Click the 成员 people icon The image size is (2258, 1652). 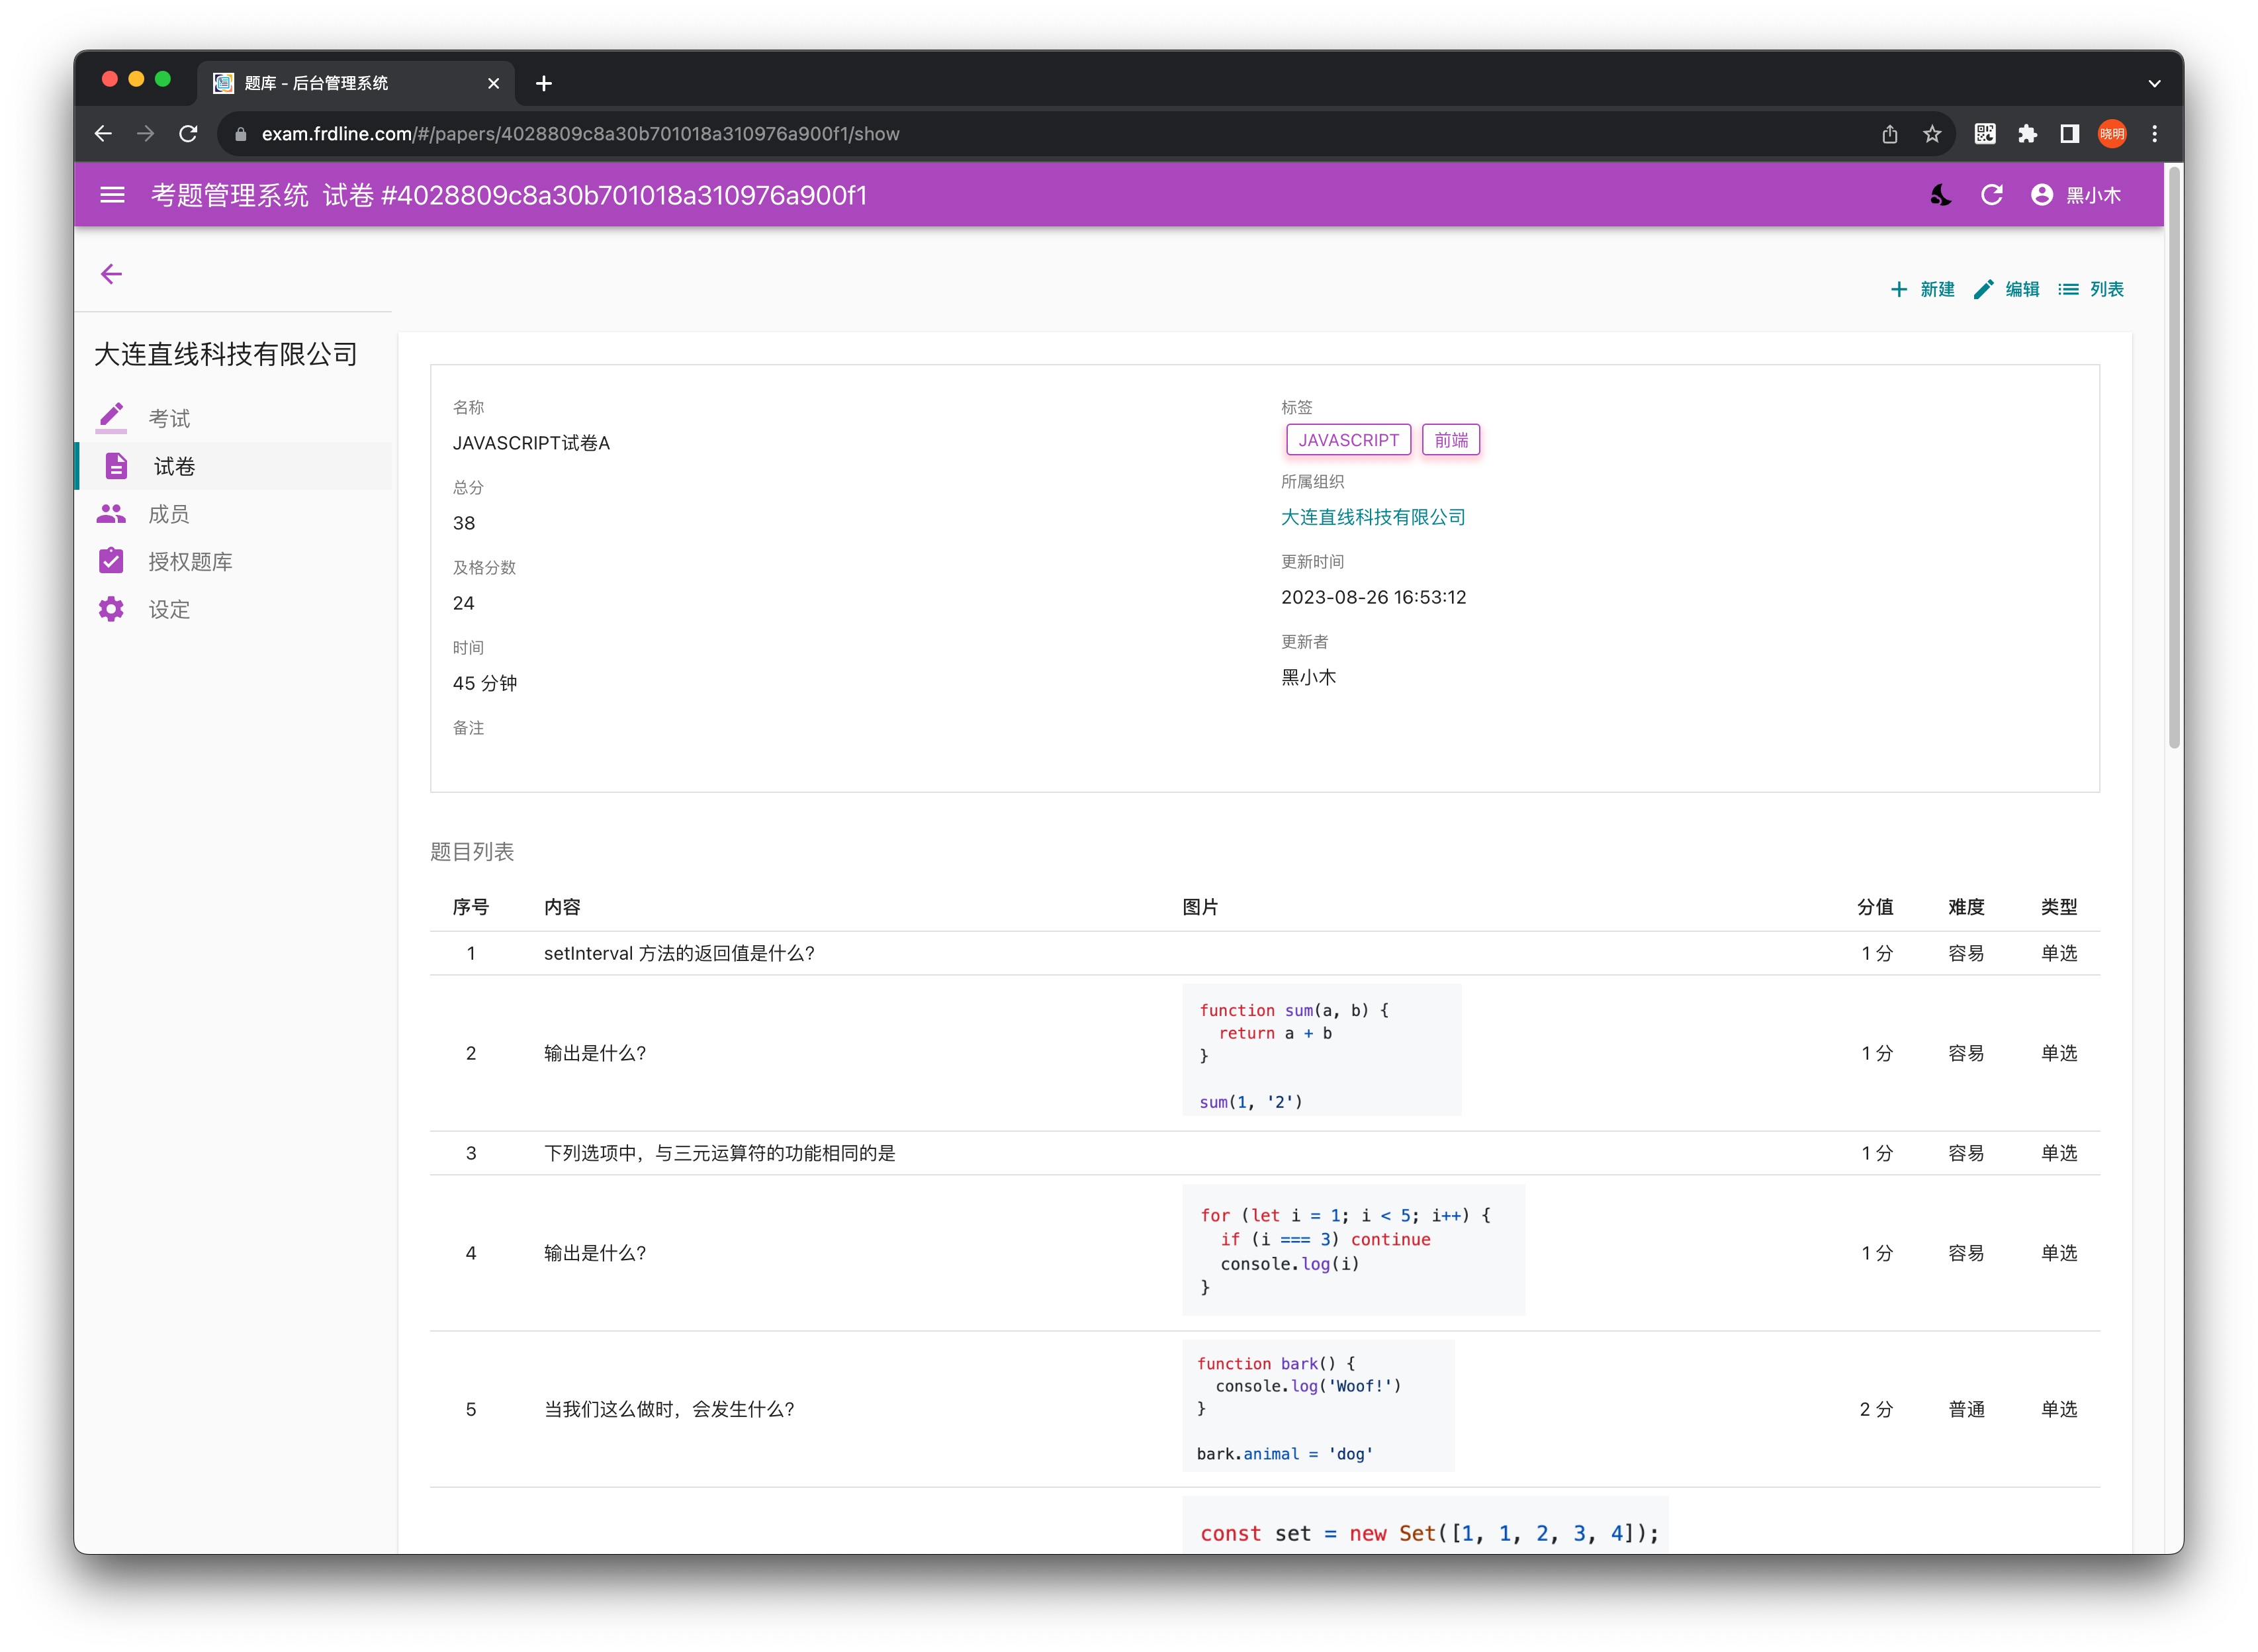coord(111,514)
